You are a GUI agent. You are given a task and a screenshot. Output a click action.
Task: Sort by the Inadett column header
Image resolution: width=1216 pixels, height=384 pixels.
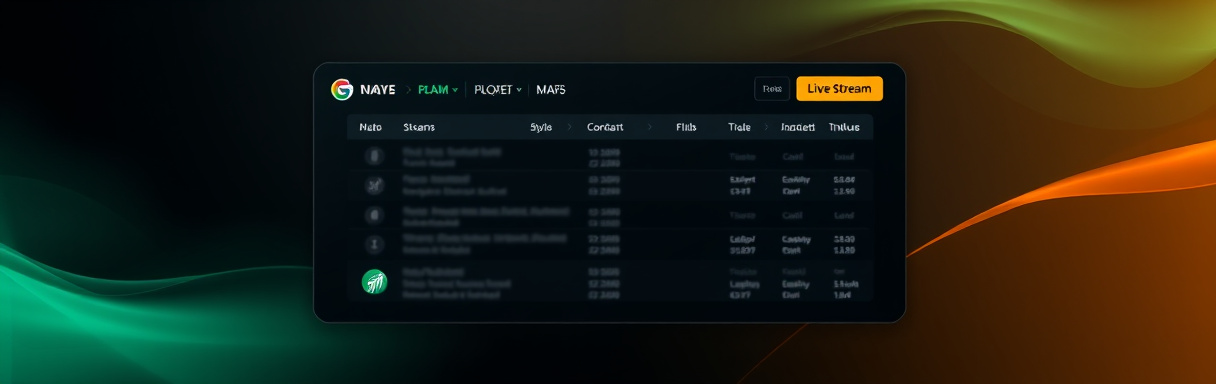[798, 128]
